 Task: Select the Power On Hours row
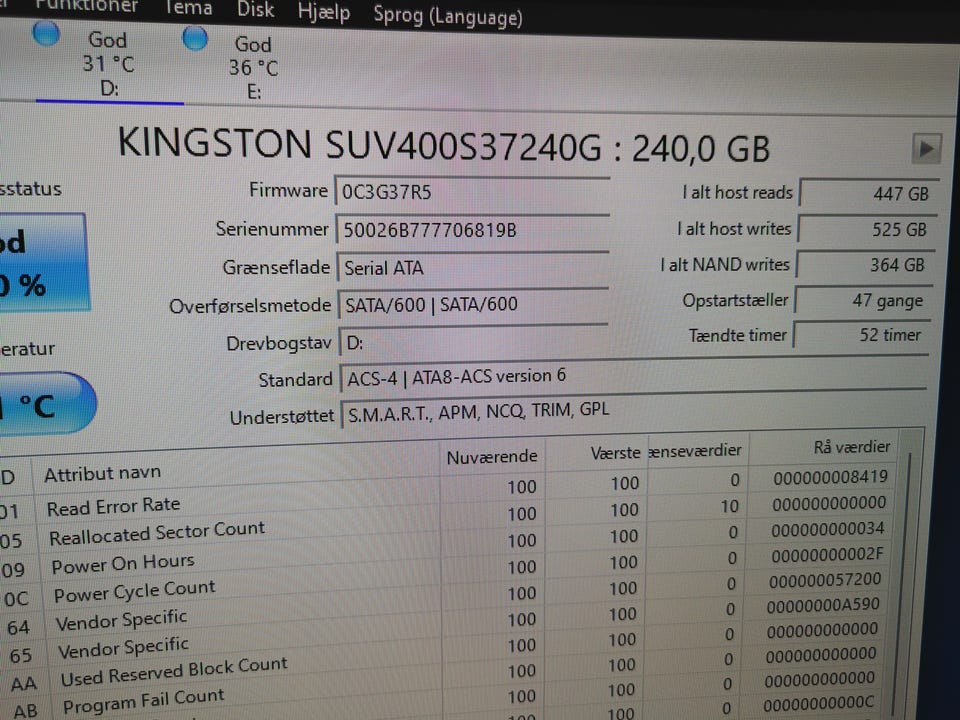click(x=447, y=549)
